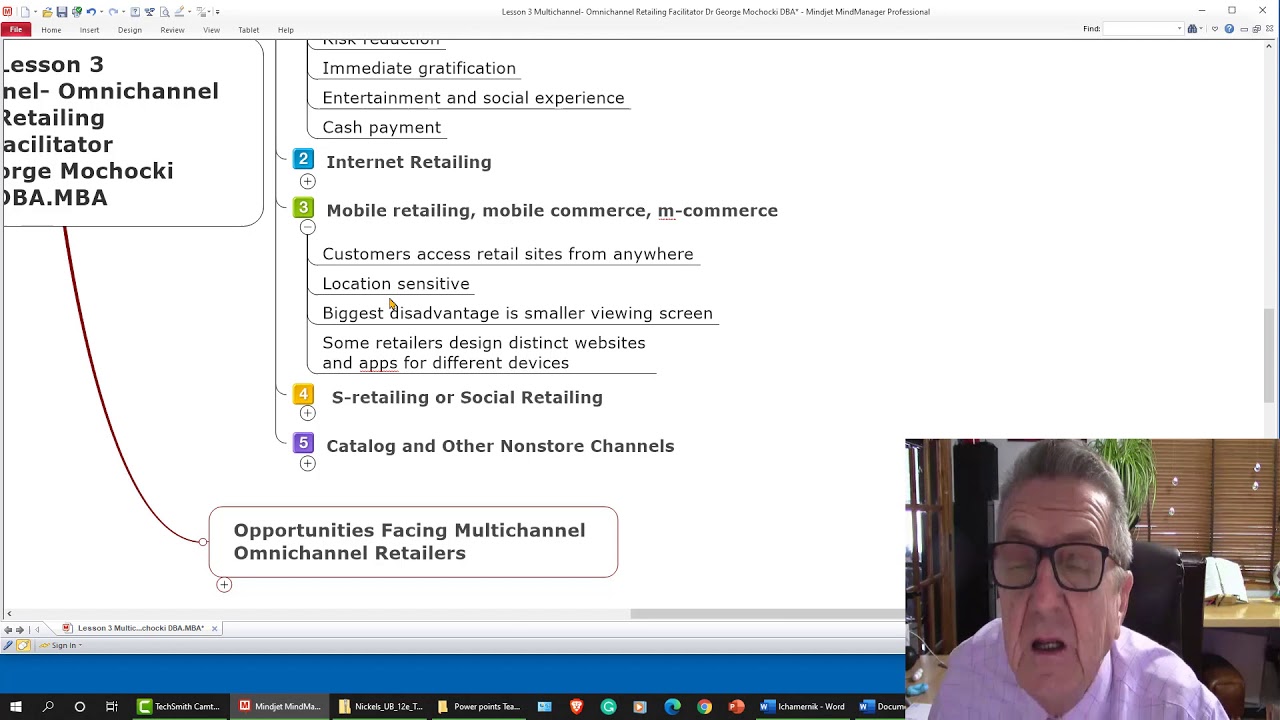Open Brave browser from taskbar
The width and height of the screenshot is (1280, 720).
576,707
